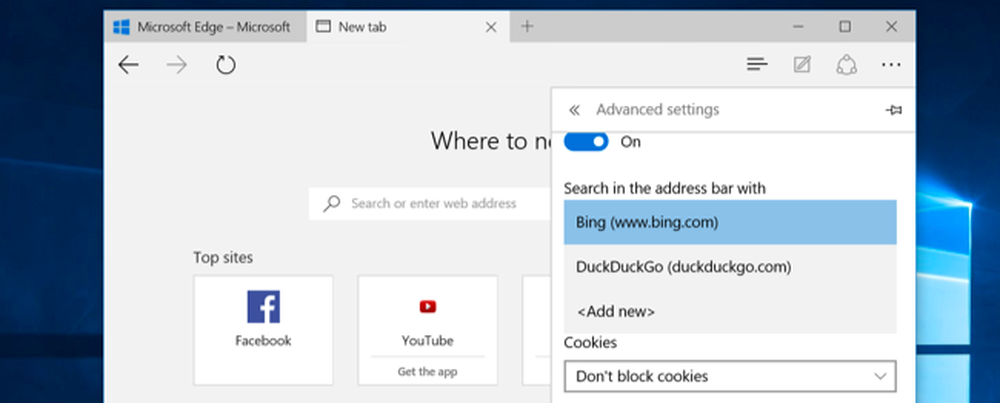Switch to the New tab tab
Viewport: 1000px width, 403px height.
pos(408,27)
